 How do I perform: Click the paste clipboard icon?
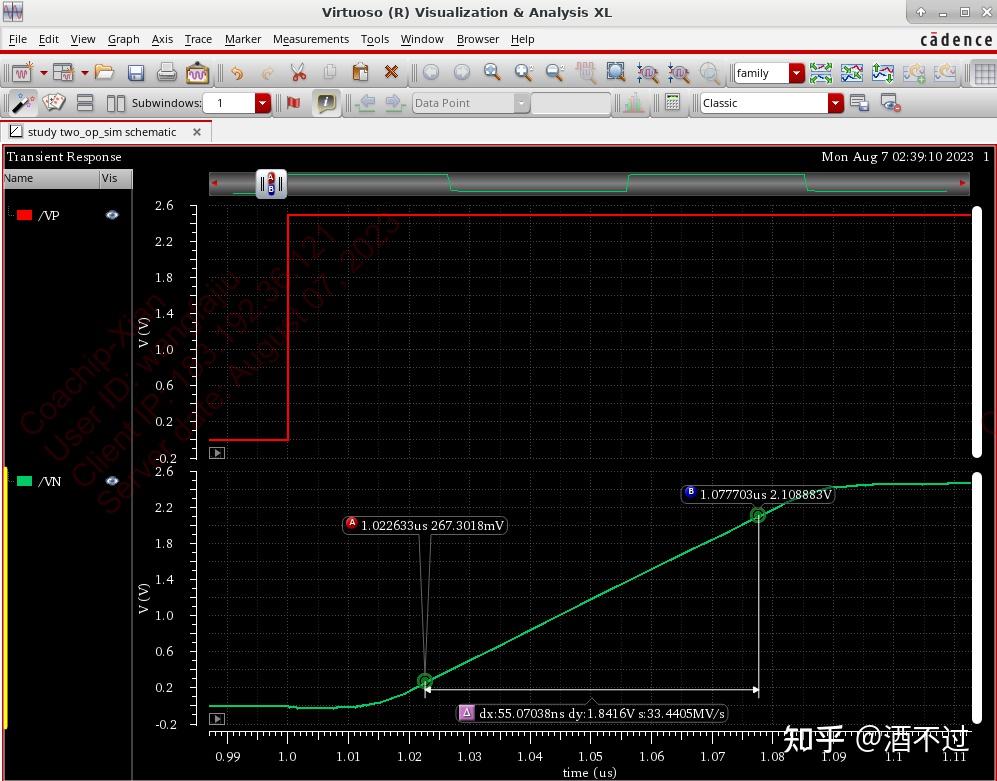[x=361, y=72]
